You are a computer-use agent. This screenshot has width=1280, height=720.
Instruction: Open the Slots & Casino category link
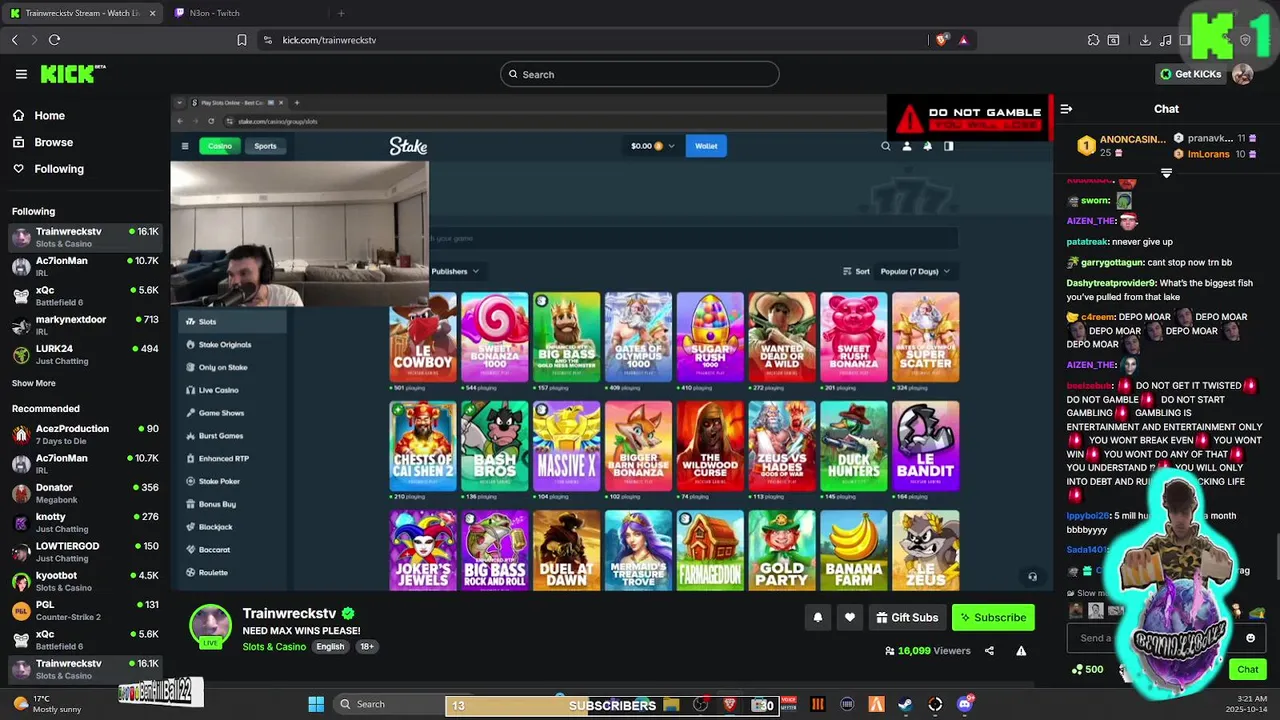coord(274,647)
